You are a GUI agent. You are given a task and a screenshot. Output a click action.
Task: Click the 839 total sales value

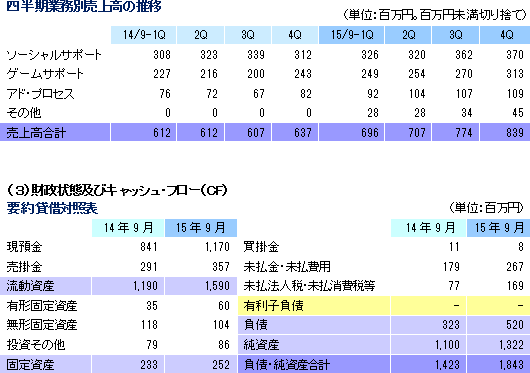point(515,132)
